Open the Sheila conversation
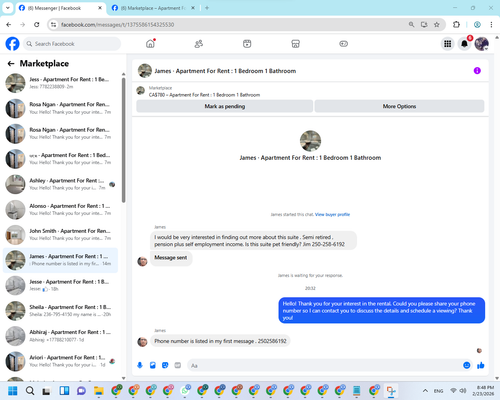Viewport: 500px width, 400px height. (61, 311)
